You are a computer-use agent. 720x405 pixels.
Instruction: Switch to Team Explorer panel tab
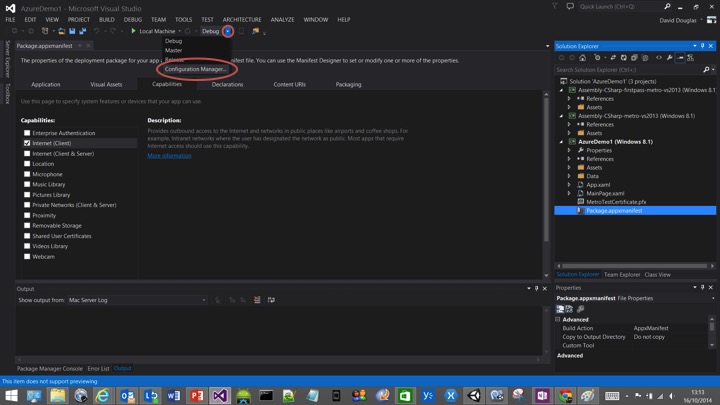click(x=622, y=275)
